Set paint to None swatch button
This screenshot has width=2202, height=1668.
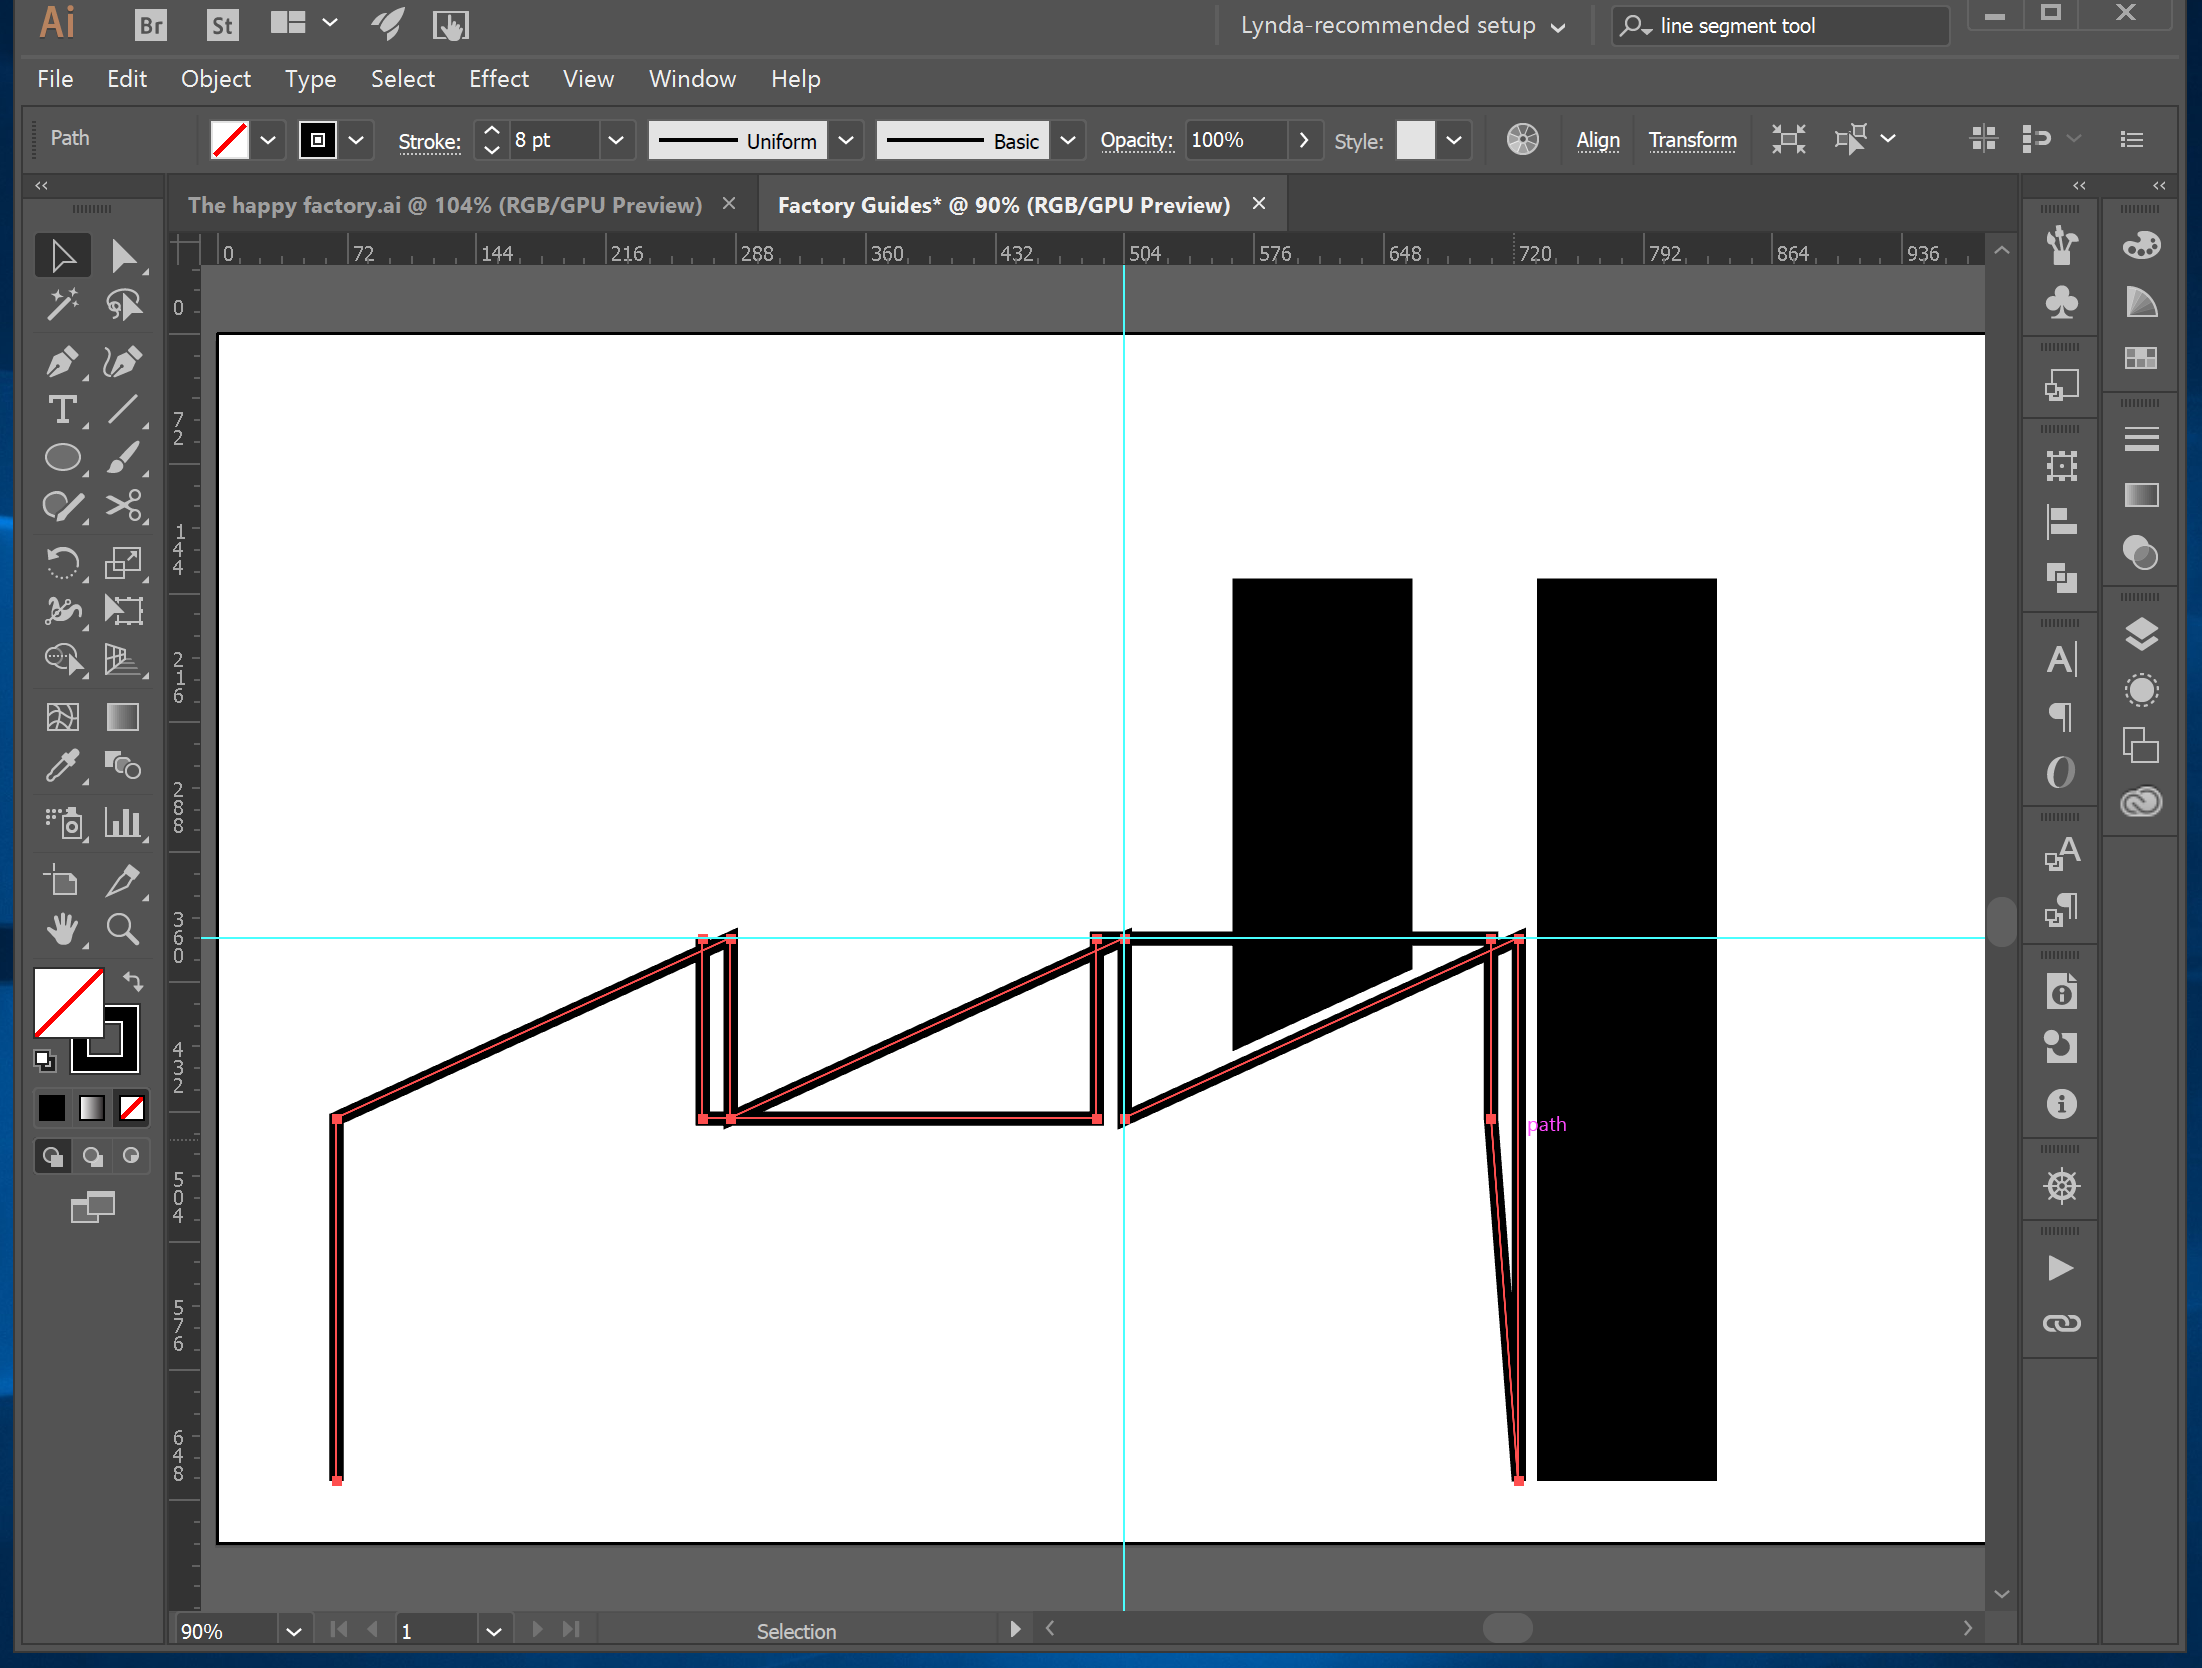pos(132,1108)
